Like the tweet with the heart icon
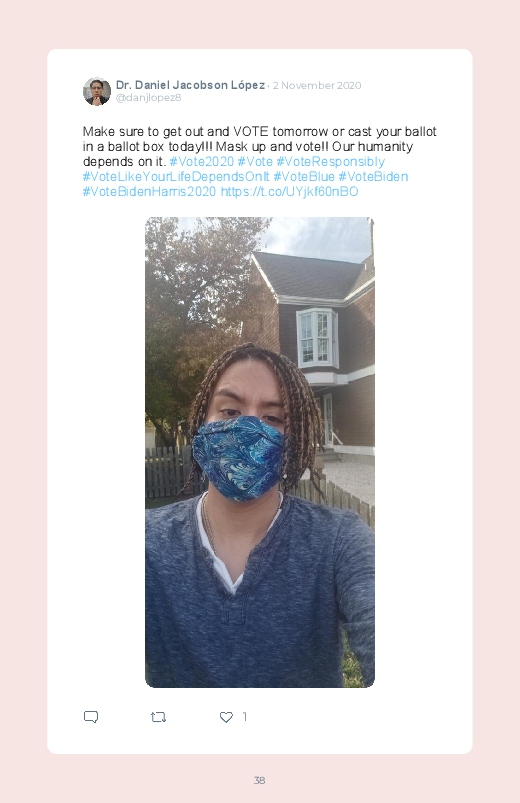The image size is (520, 803). pyautogui.click(x=226, y=717)
